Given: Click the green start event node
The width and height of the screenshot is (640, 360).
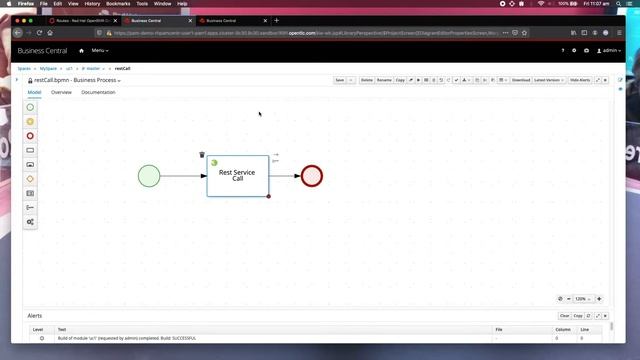Looking at the screenshot, I should pyautogui.click(x=149, y=176).
